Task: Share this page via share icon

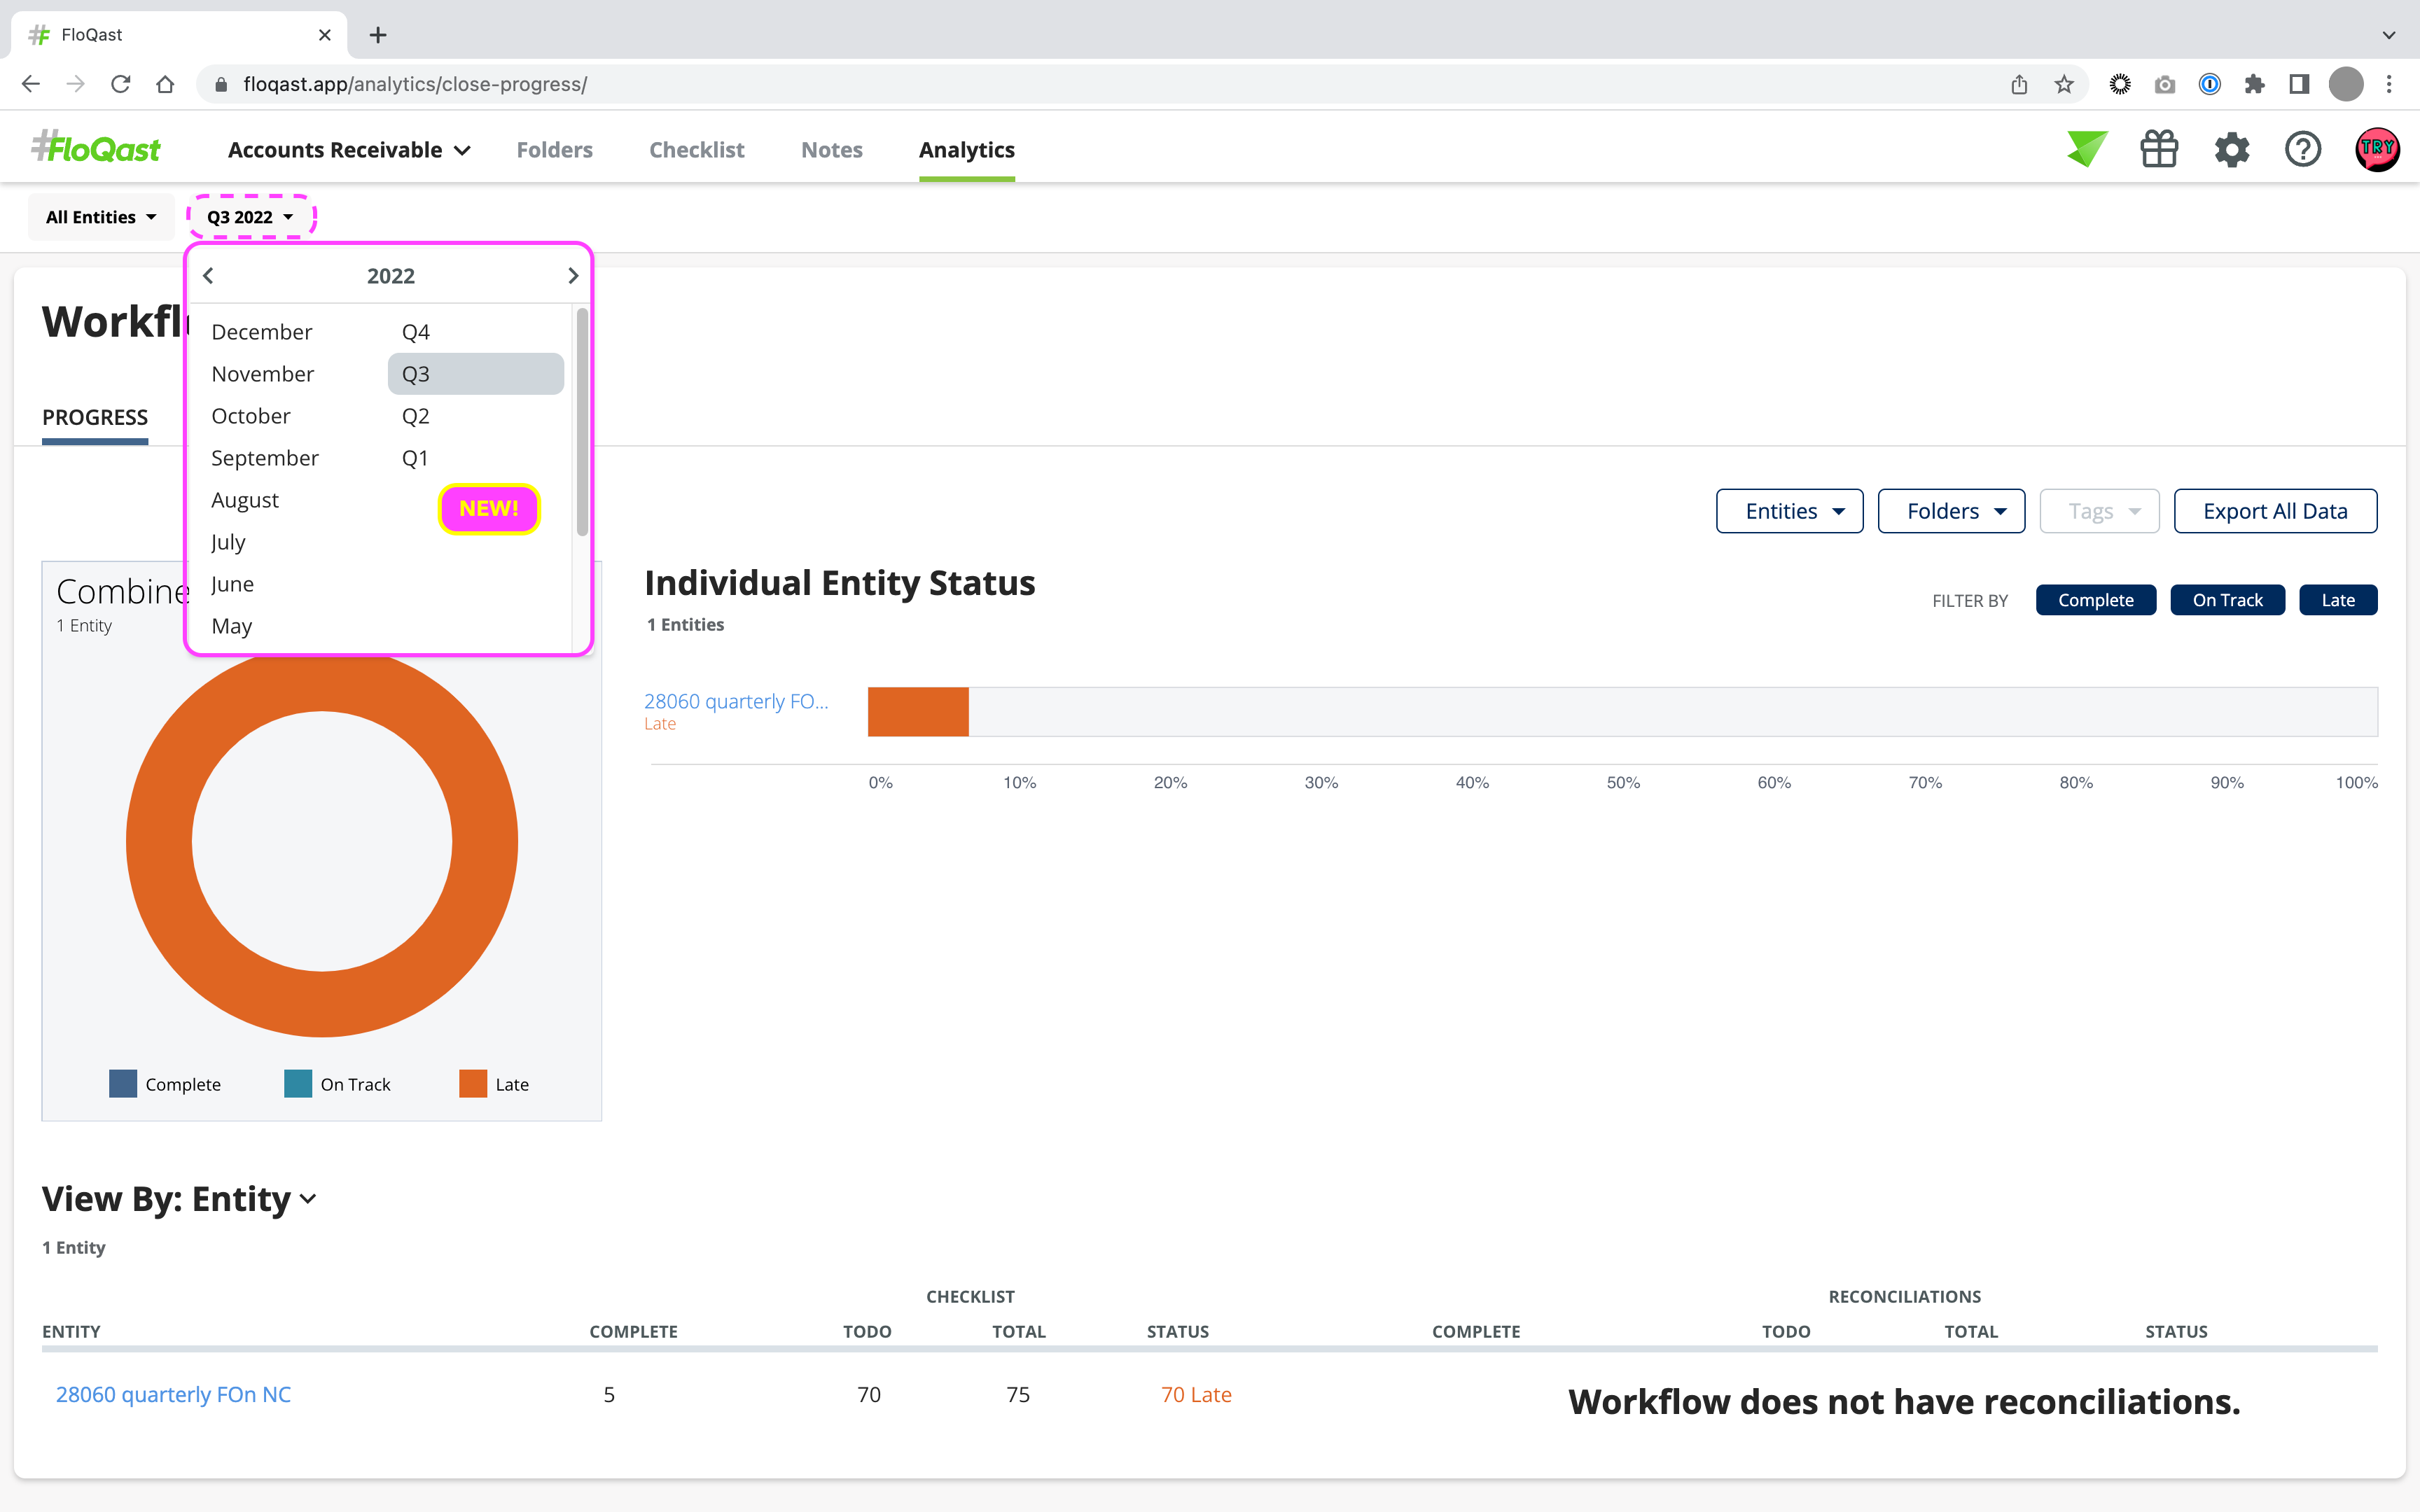Action: 2019,84
